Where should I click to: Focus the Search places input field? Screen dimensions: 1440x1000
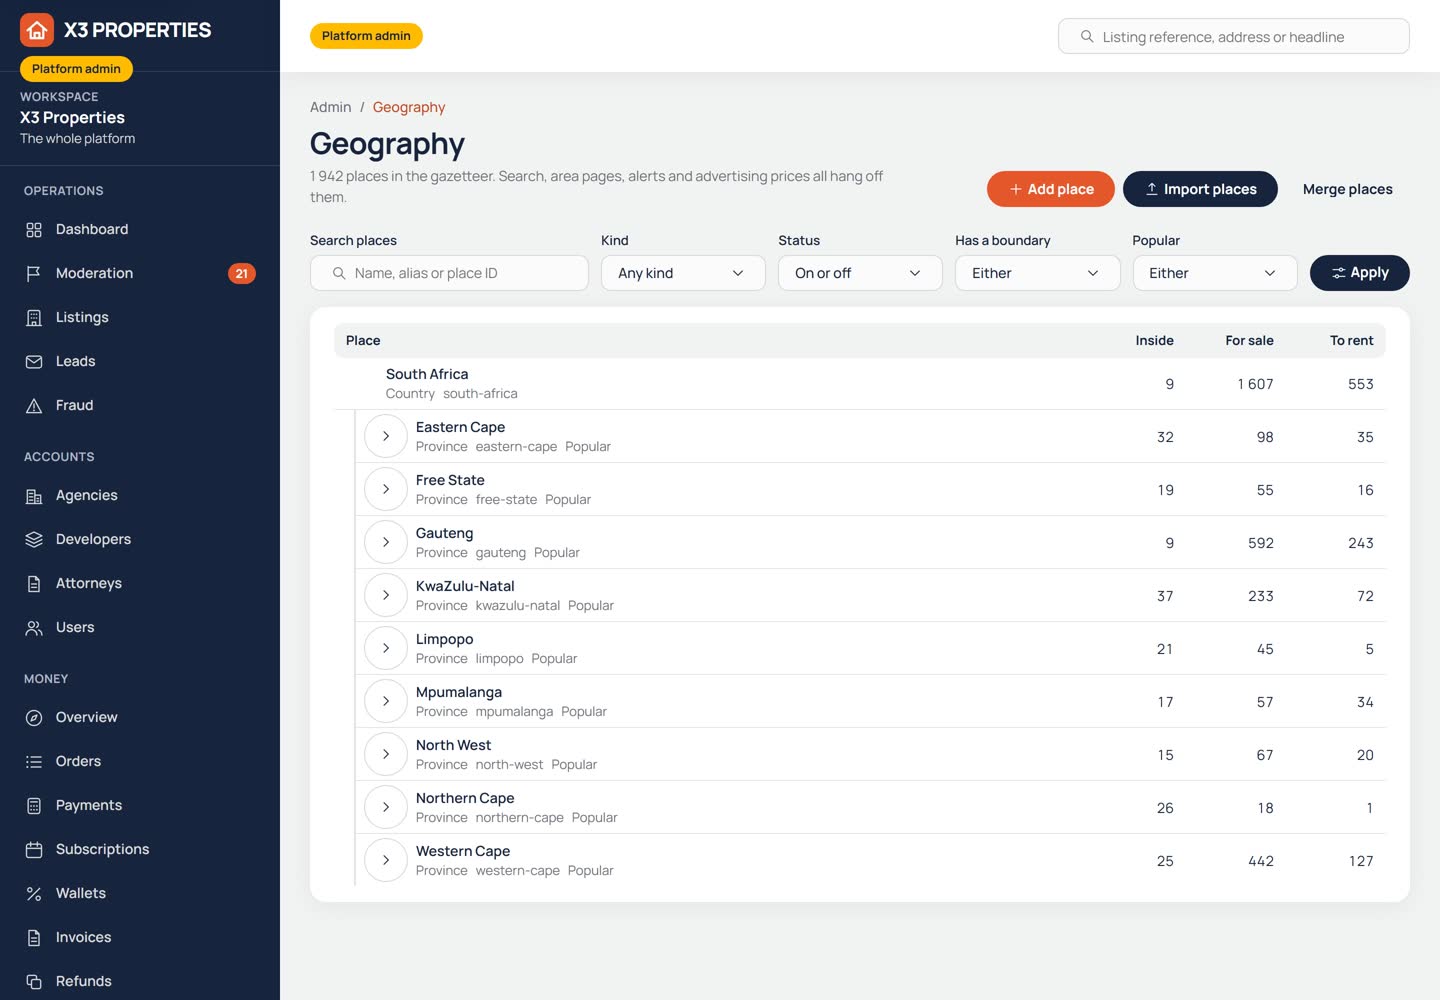click(449, 273)
